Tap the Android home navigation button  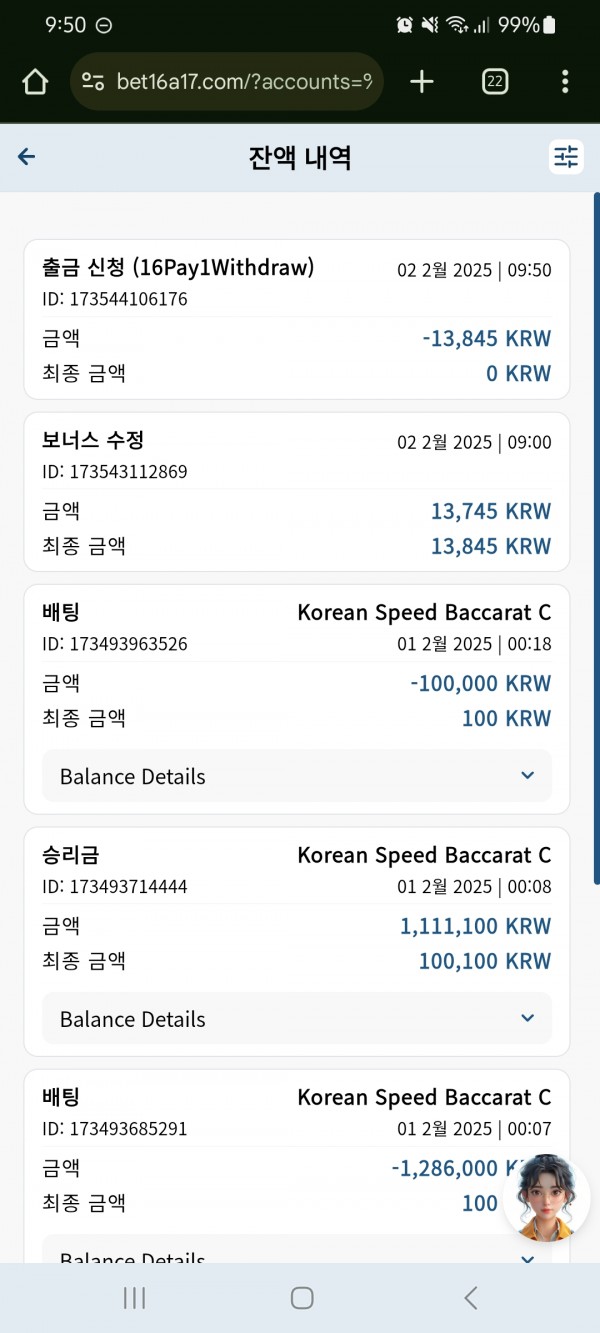[302, 1298]
